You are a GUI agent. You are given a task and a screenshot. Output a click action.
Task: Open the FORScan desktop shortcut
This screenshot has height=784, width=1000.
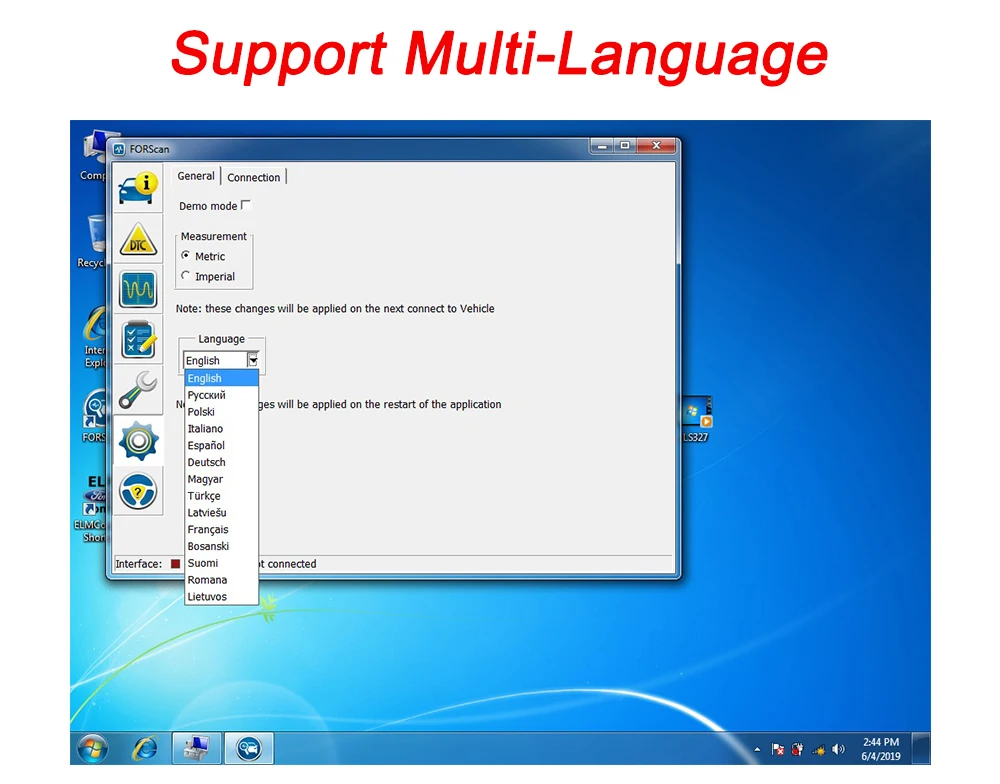94,415
